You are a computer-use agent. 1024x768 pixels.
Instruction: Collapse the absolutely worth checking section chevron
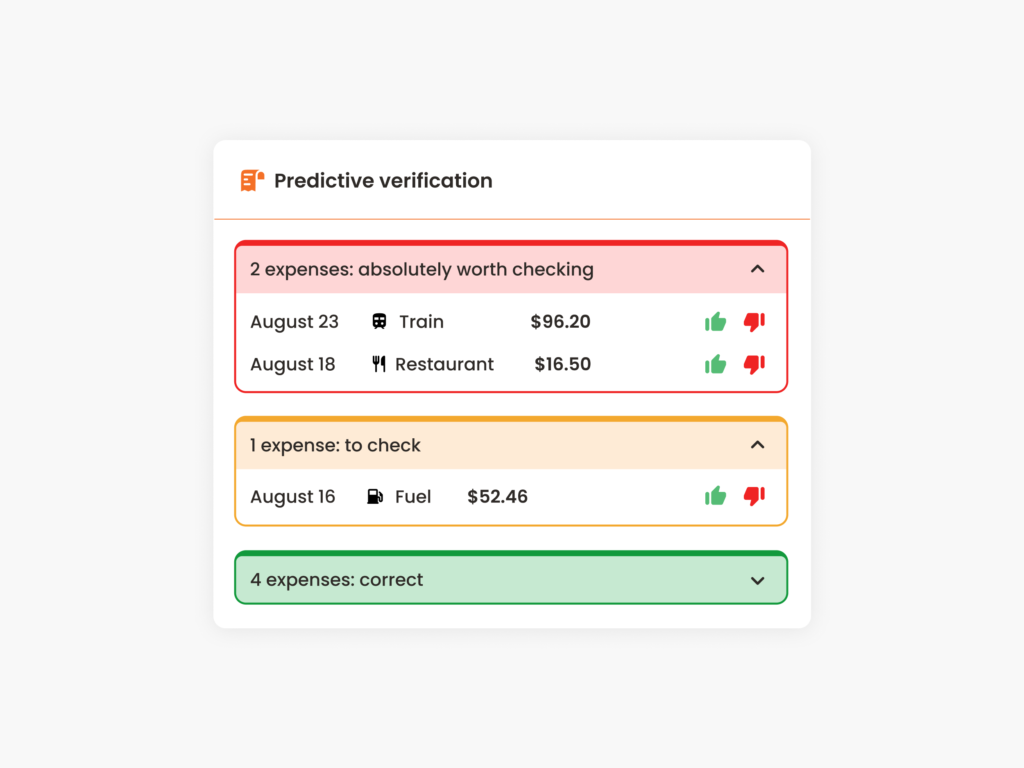(x=758, y=269)
